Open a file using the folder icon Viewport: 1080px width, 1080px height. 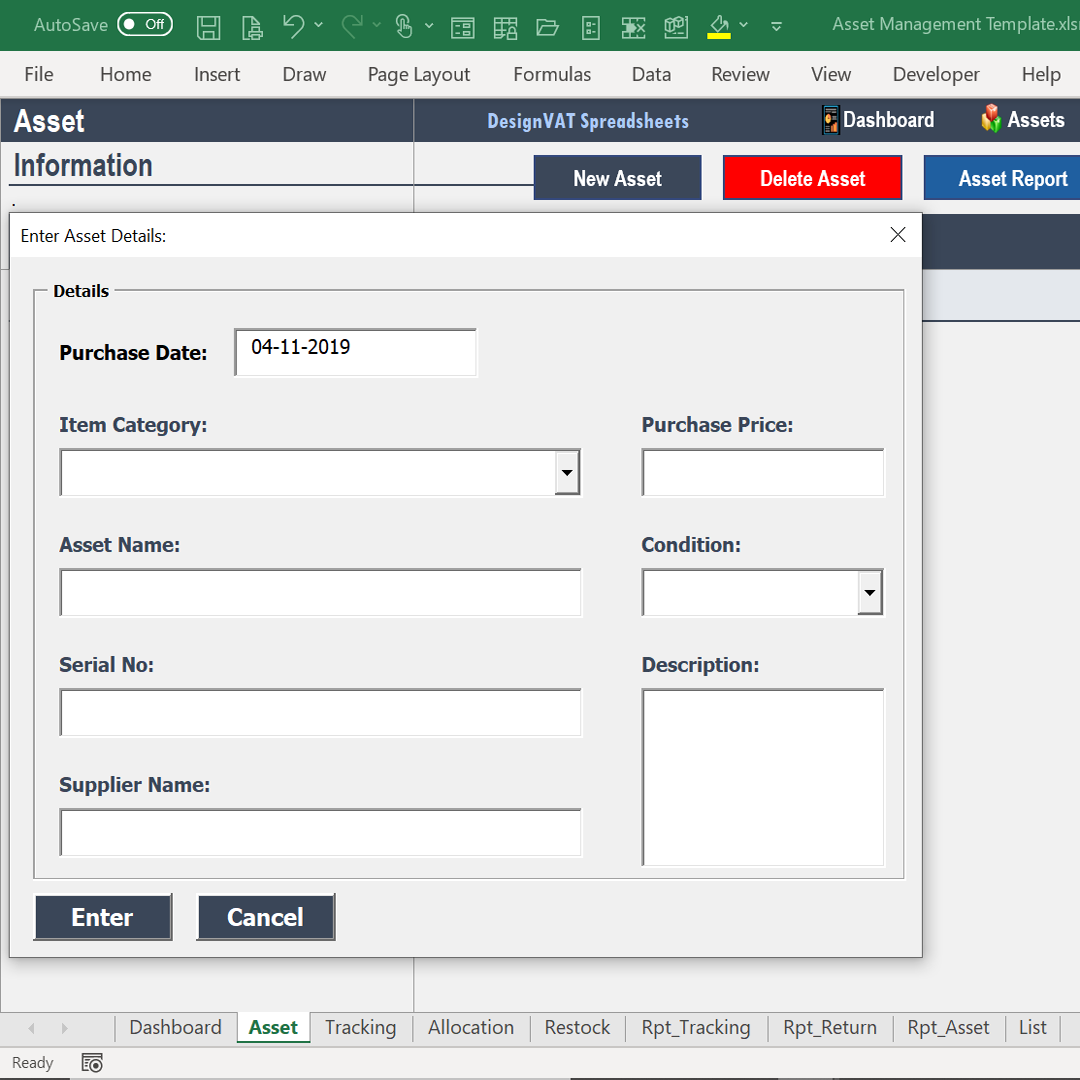click(547, 27)
